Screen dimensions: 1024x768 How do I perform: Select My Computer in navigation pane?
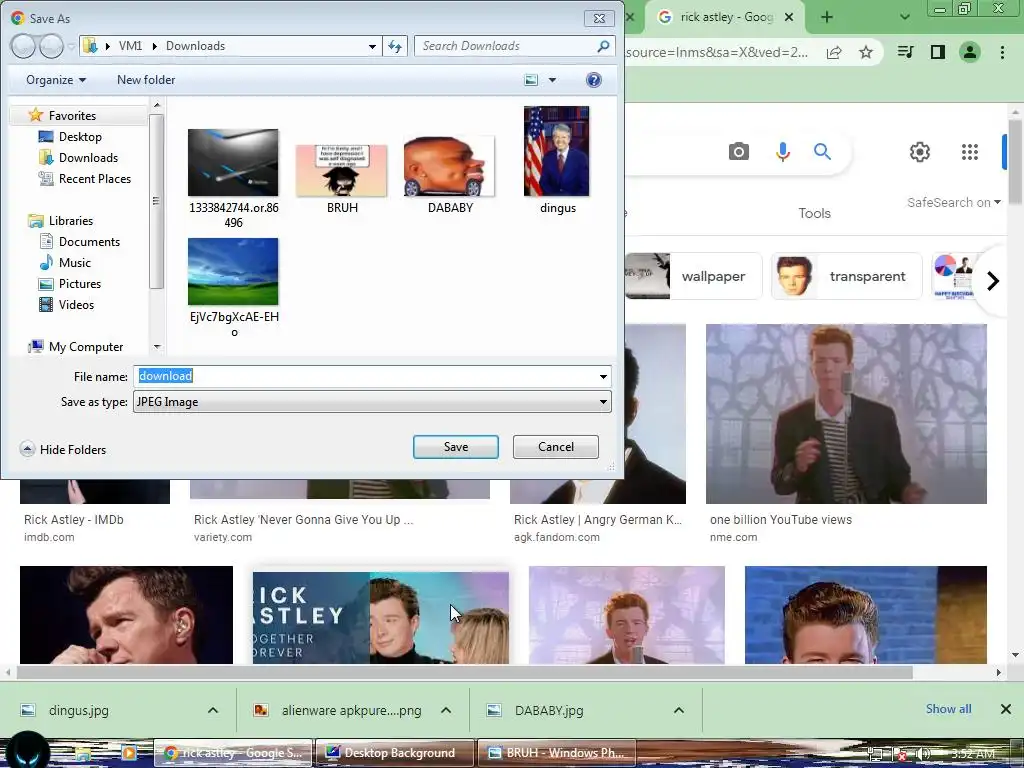point(85,347)
